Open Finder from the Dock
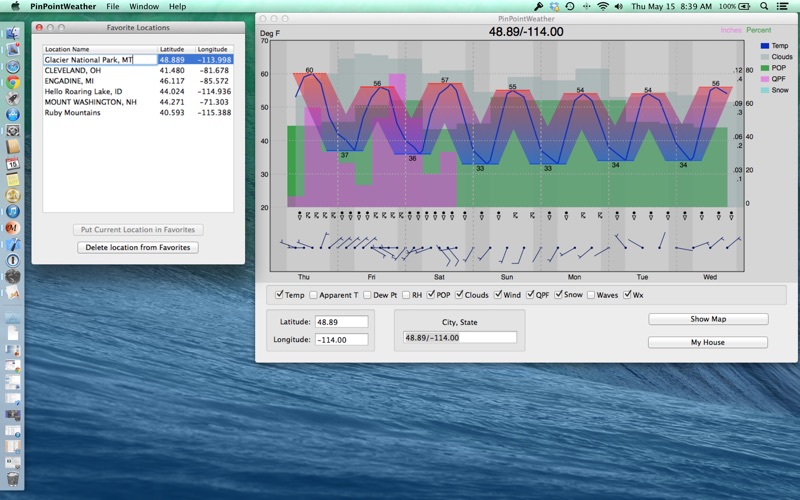The height and width of the screenshot is (500, 800). point(13,34)
